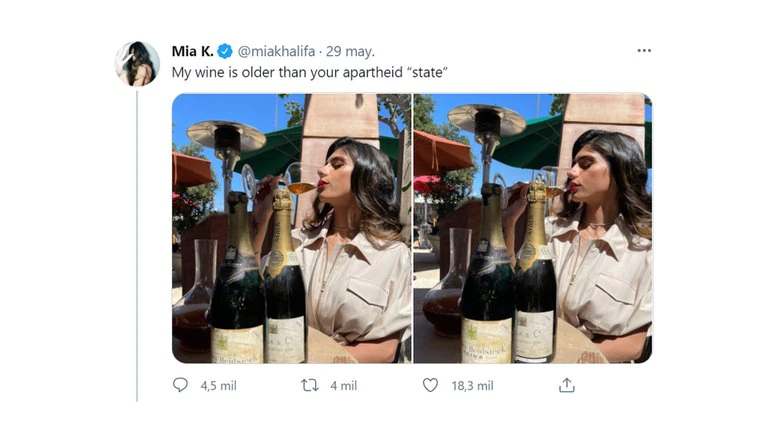
Task: Click the 18,3 mil likes count
Action: 471,385
